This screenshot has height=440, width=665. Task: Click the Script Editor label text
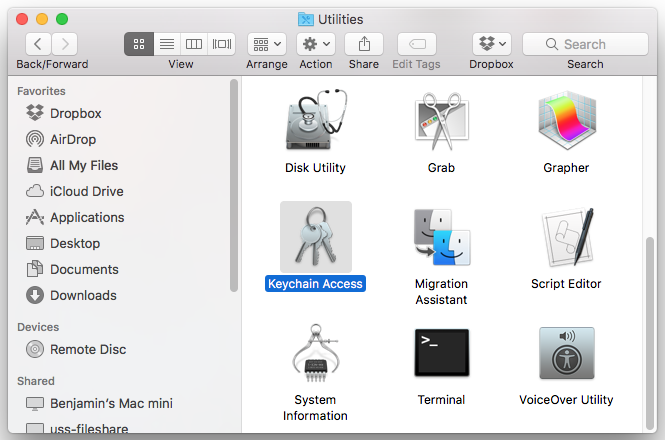566,283
